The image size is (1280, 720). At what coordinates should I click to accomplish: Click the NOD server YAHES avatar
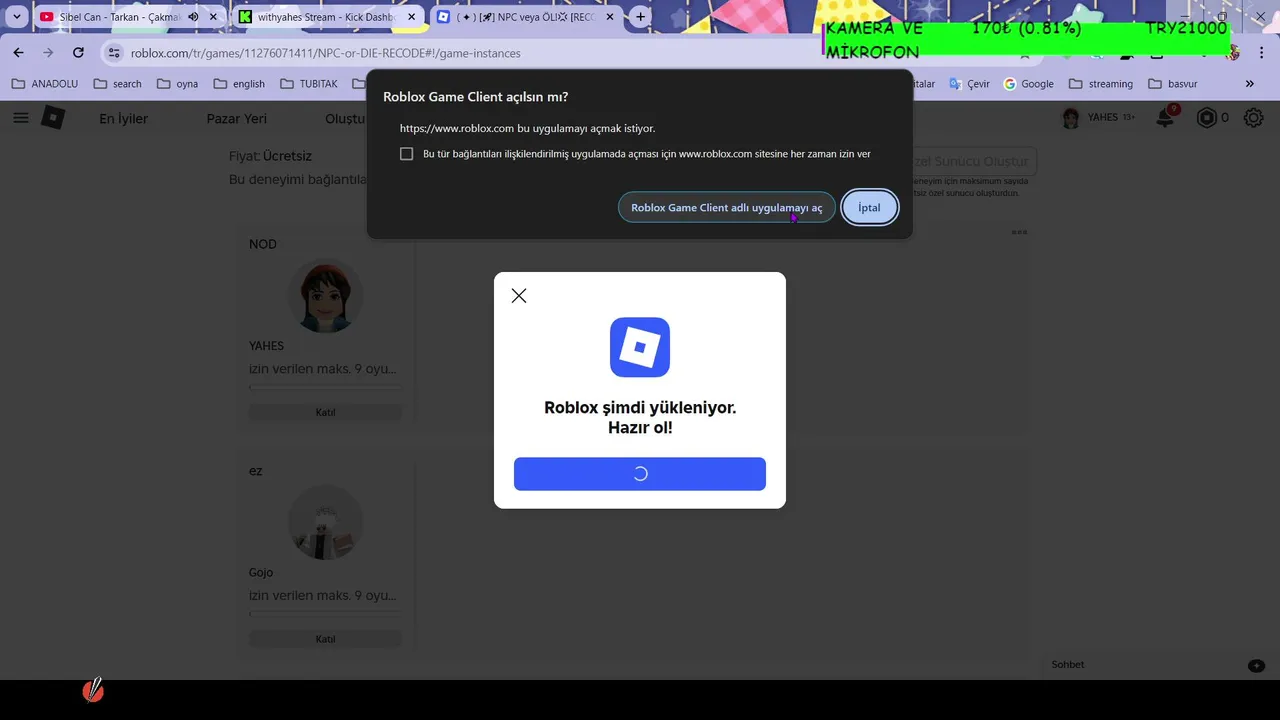coord(325,296)
